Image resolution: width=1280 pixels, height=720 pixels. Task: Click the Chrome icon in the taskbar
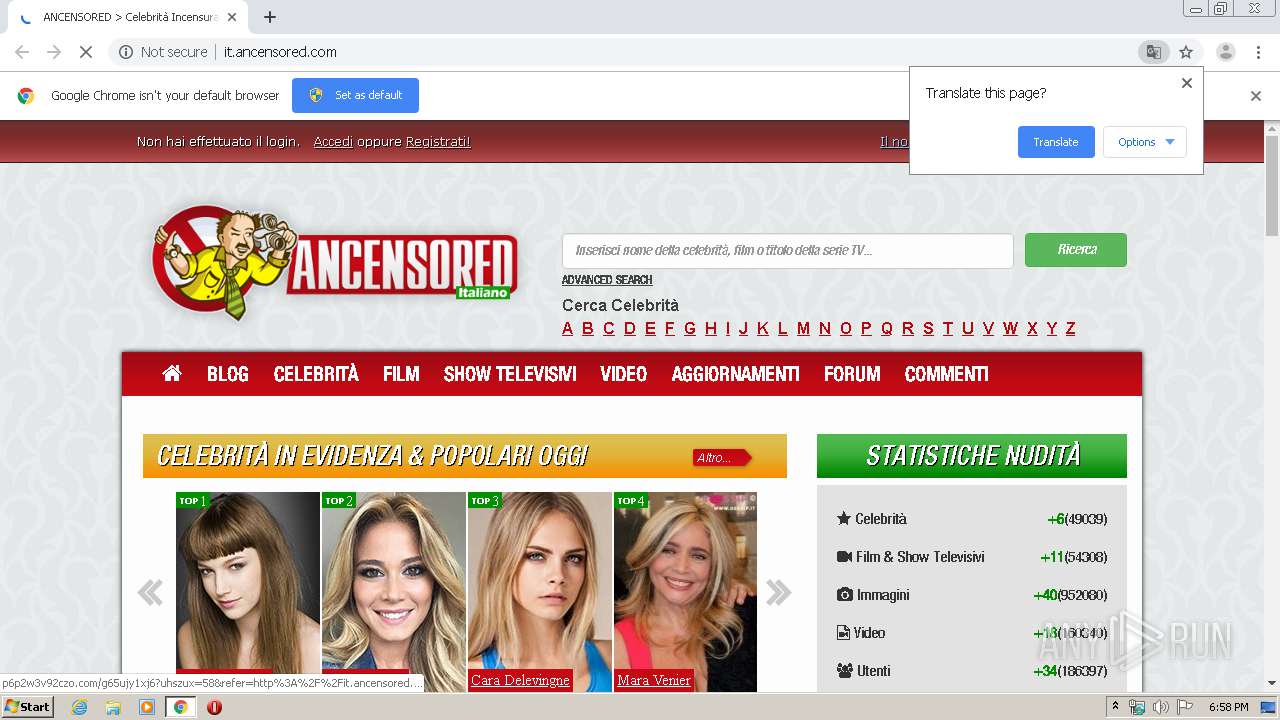pos(180,707)
